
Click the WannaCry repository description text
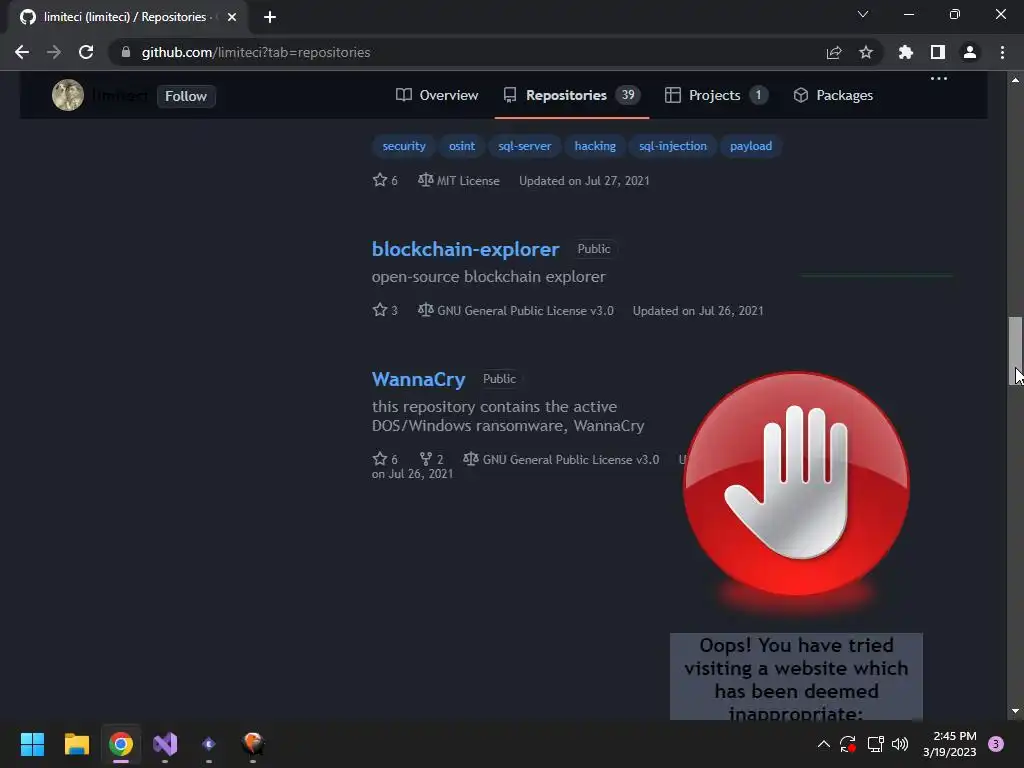click(508, 416)
